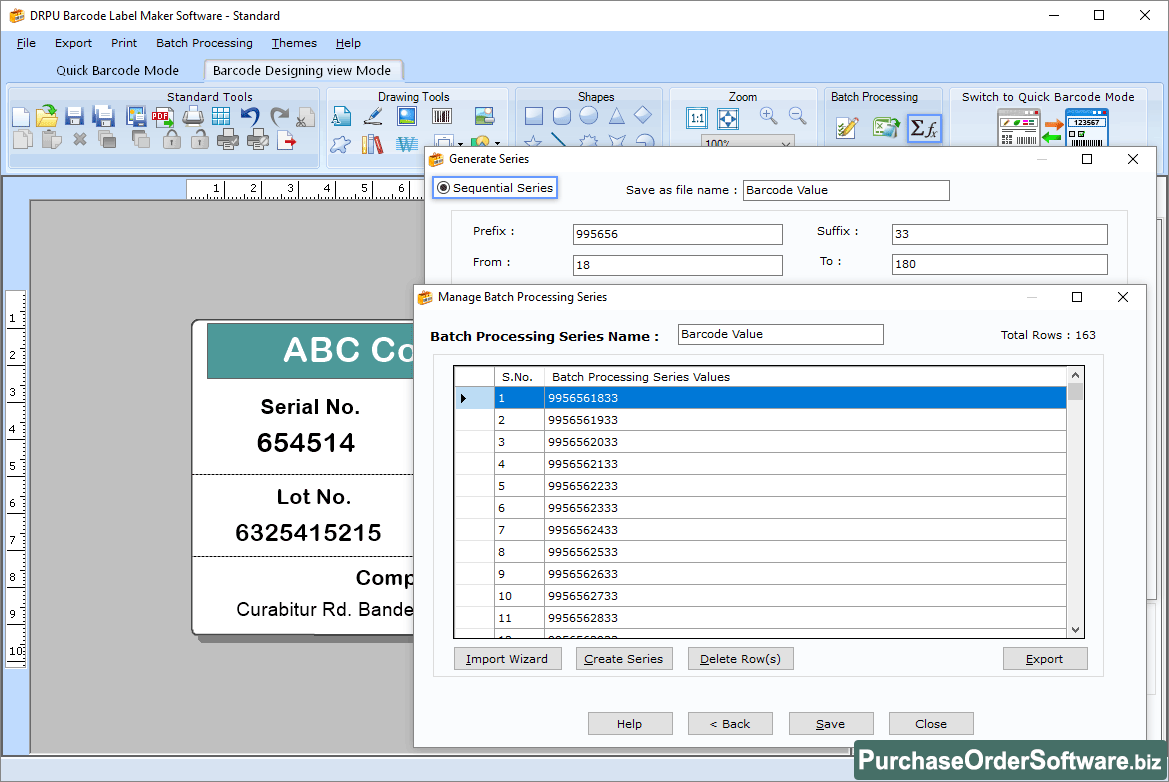Image resolution: width=1169 pixels, height=782 pixels.
Task: Click inside the Prefix input field
Action: [677, 234]
